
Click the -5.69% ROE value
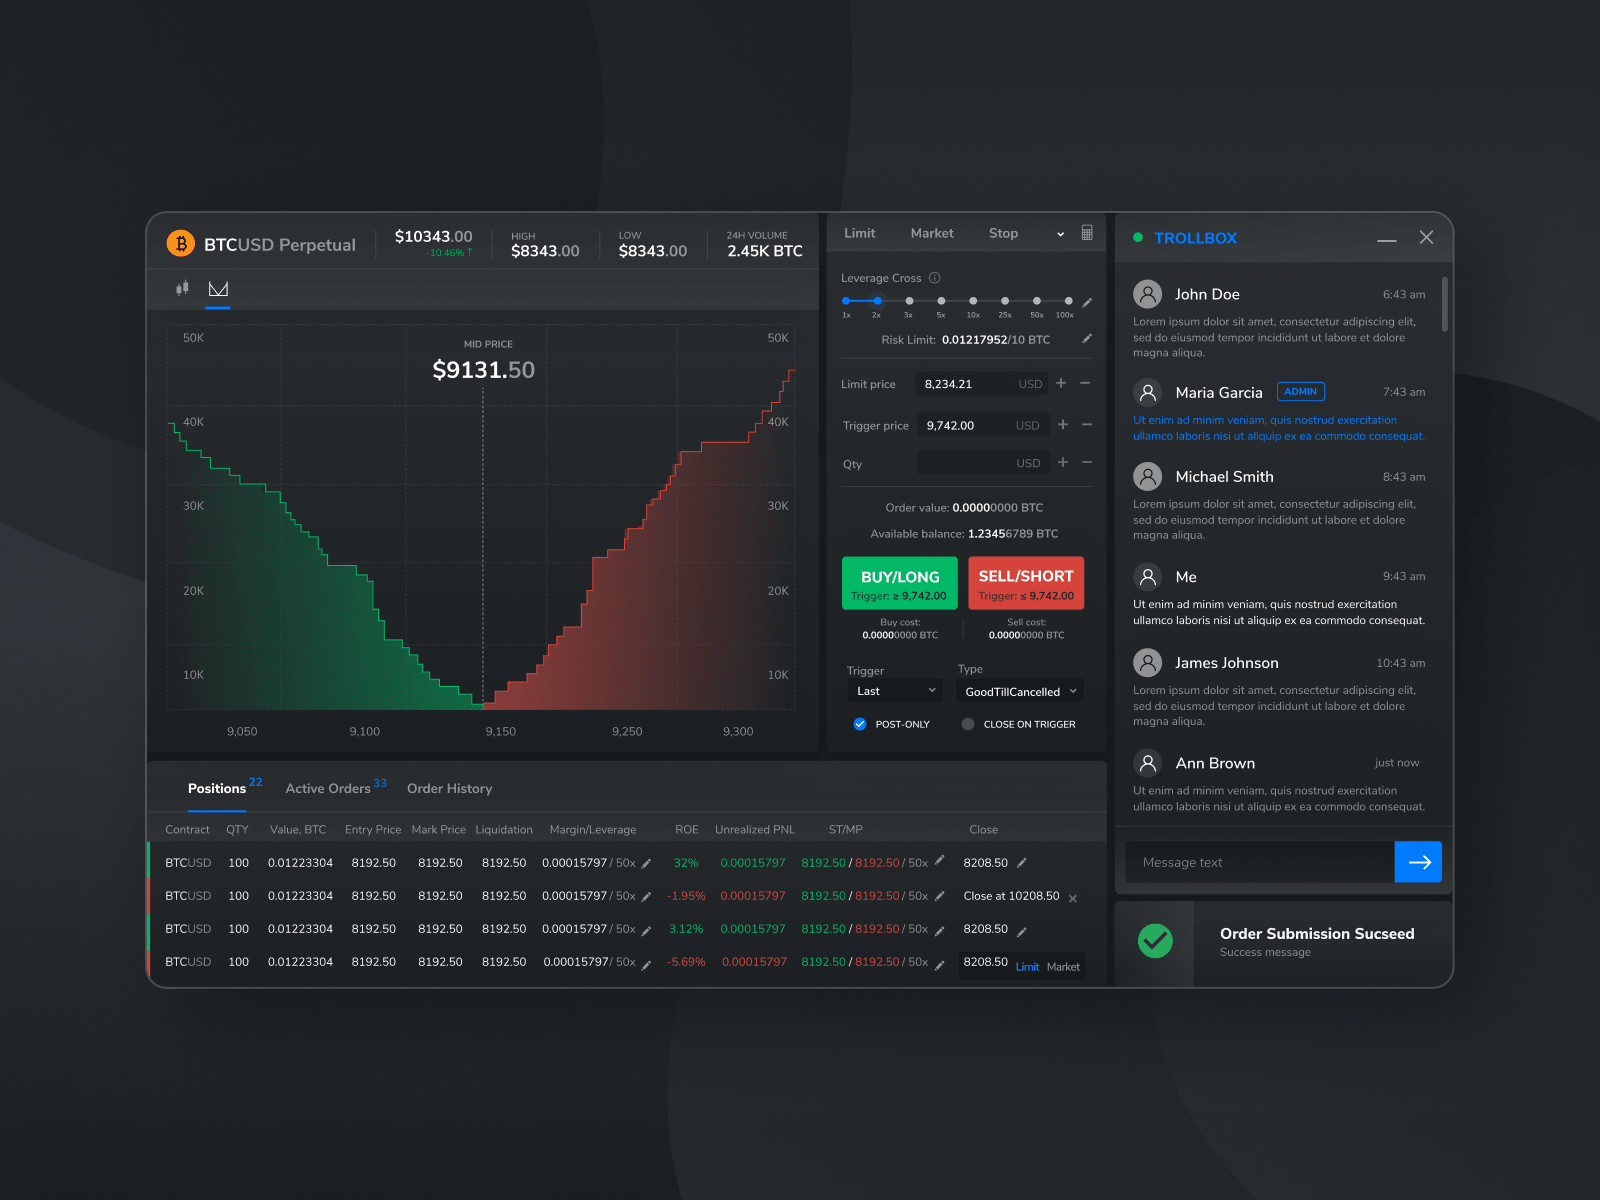[686, 962]
